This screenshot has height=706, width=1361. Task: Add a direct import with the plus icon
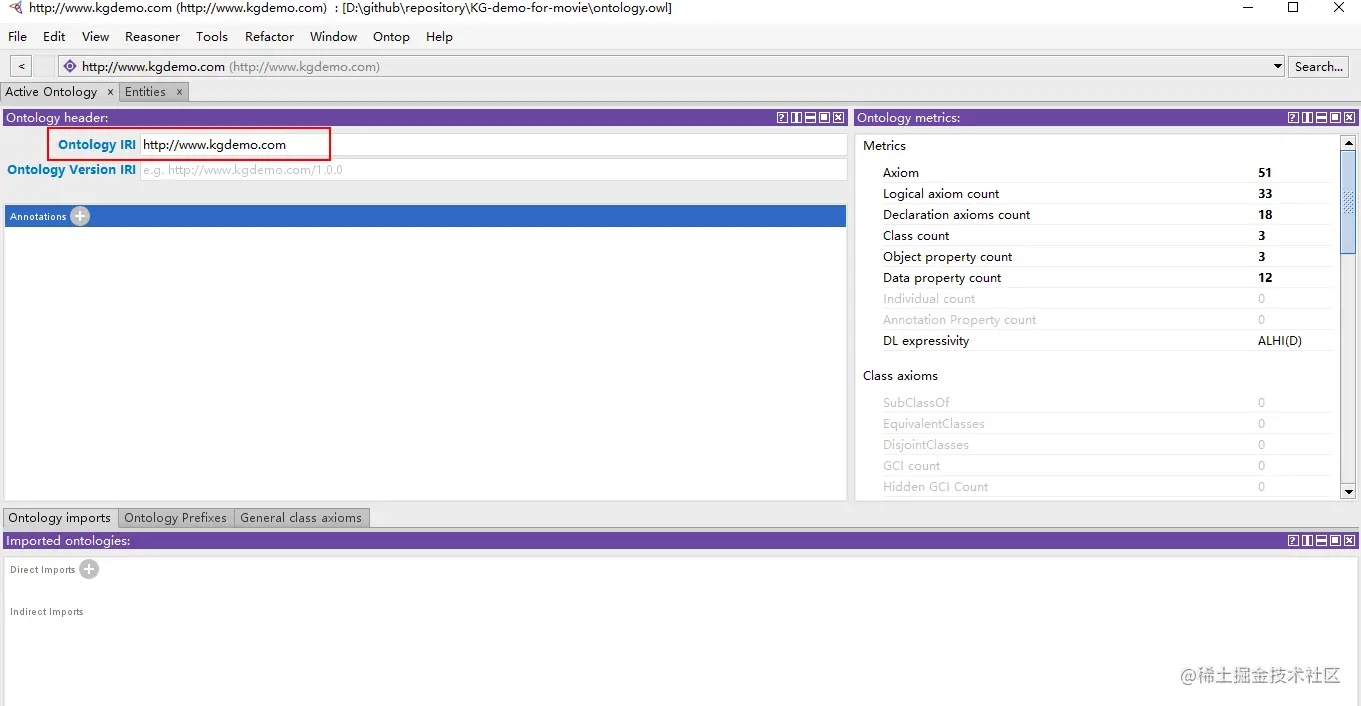click(x=89, y=569)
